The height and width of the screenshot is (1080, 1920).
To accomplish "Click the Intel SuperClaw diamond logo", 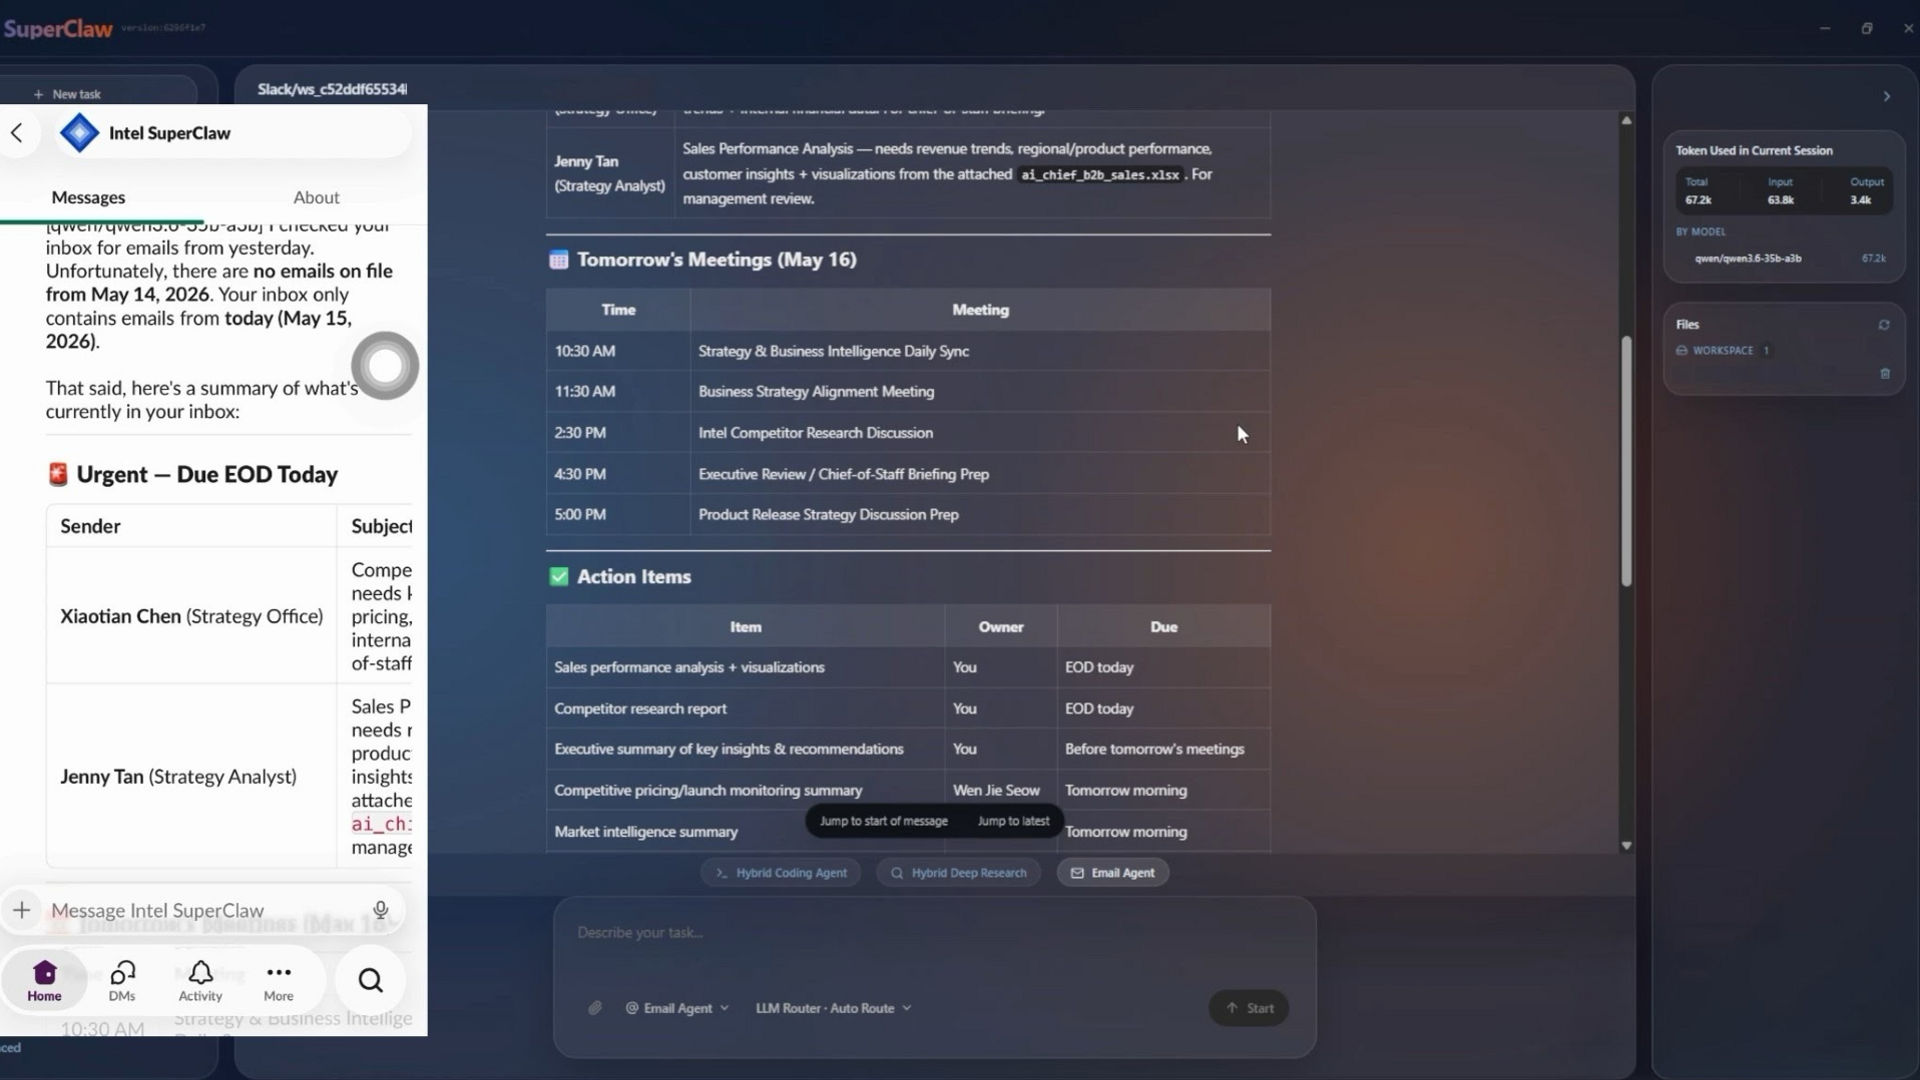I will tap(80, 133).
